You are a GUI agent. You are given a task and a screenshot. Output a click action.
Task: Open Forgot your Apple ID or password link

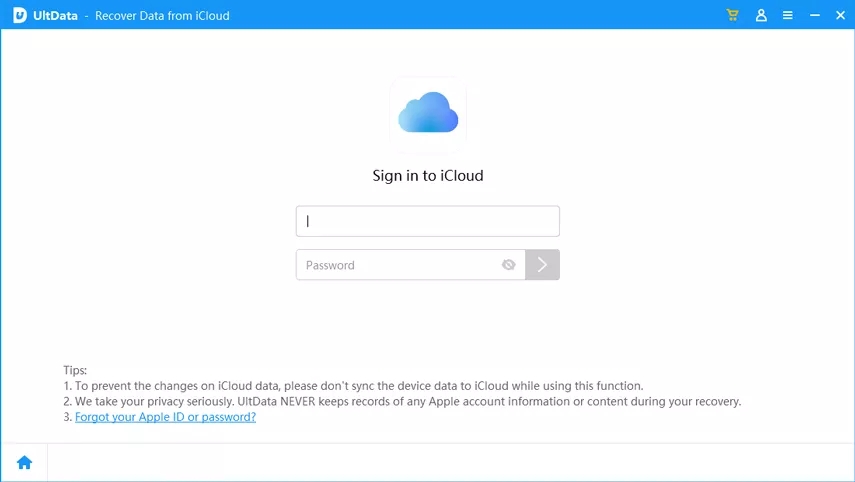pos(165,417)
